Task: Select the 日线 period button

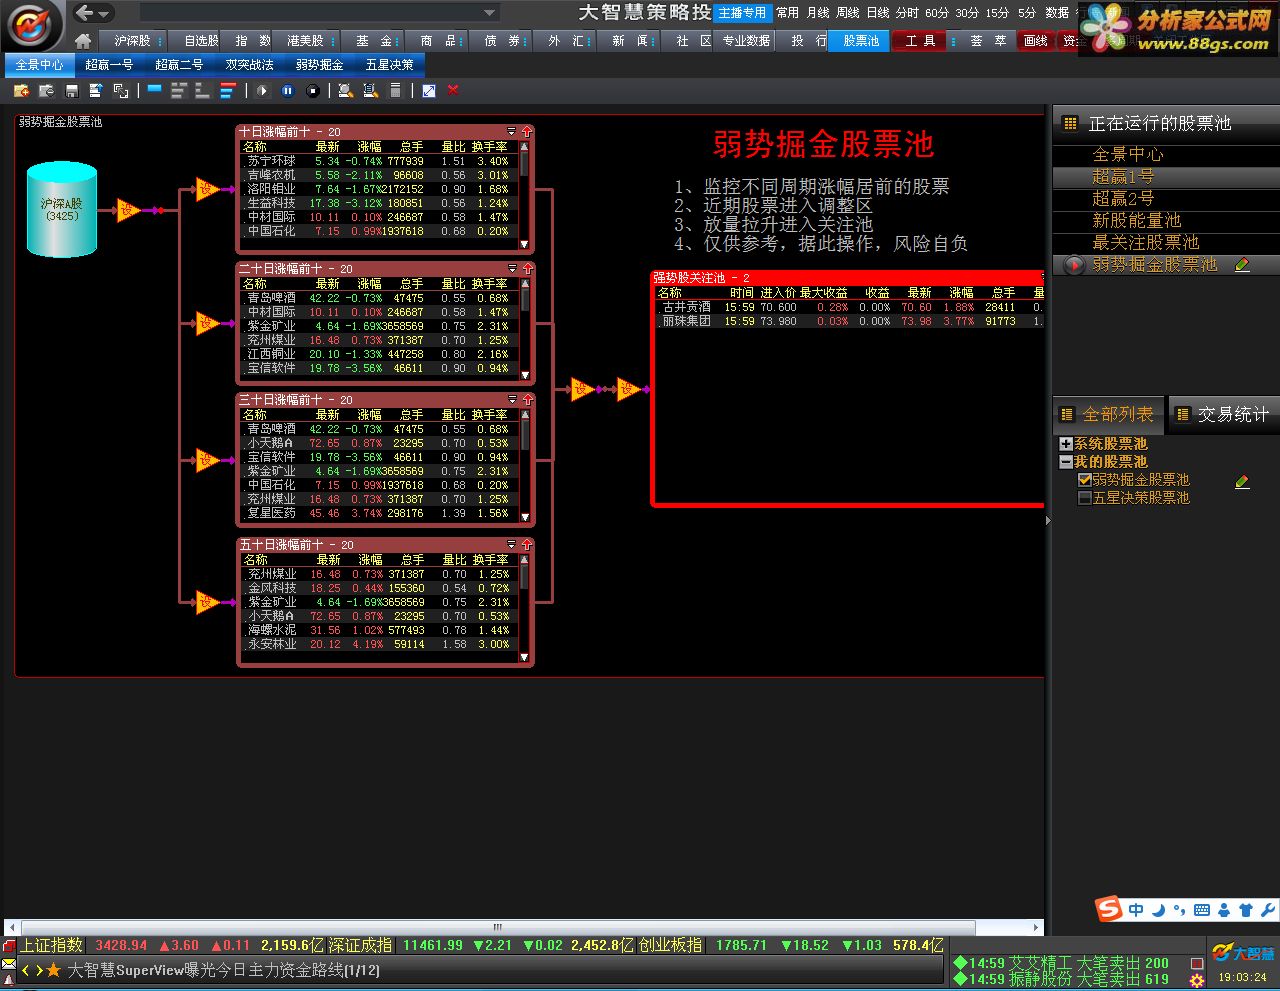Action: (878, 13)
